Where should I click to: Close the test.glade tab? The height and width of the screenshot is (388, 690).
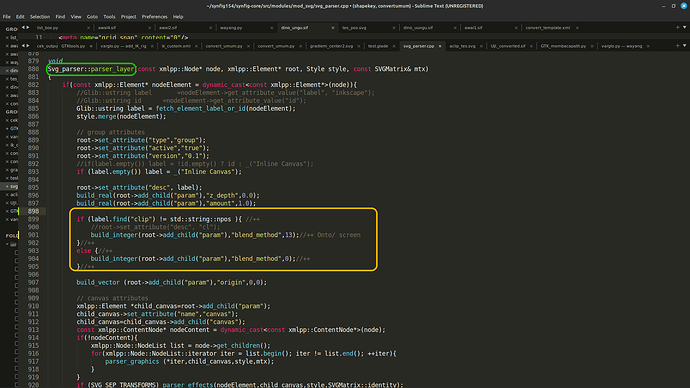tap(394, 46)
